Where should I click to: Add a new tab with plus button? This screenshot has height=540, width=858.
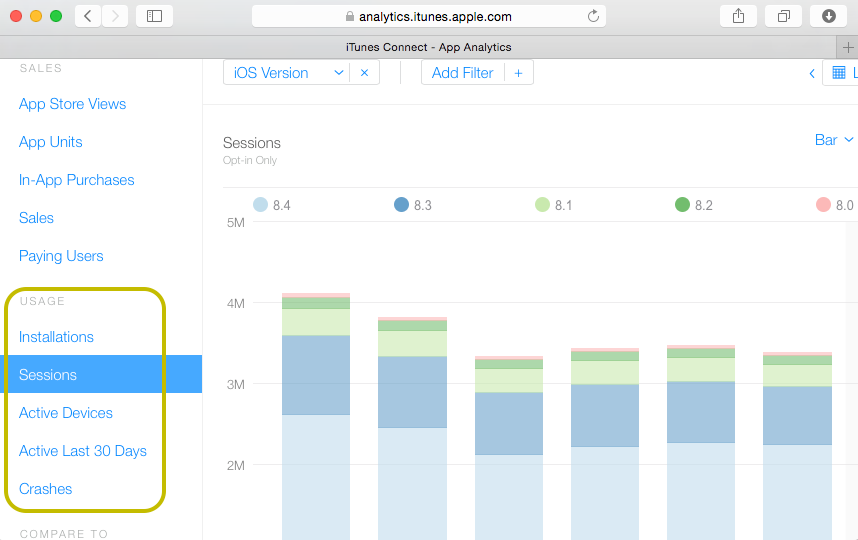(848, 47)
